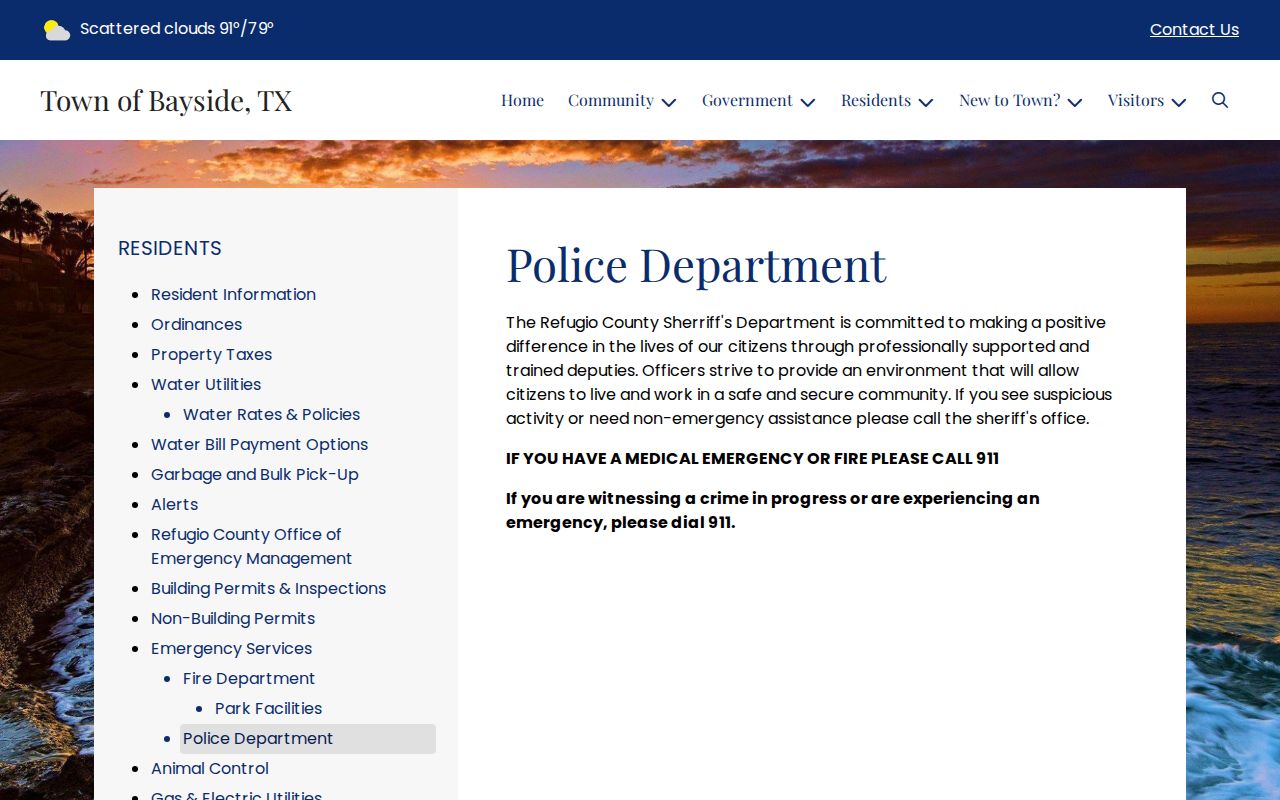Viewport: 1280px width, 800px height.
Task: Open Resident Information in sidebar
Action: tap(233, 294)
